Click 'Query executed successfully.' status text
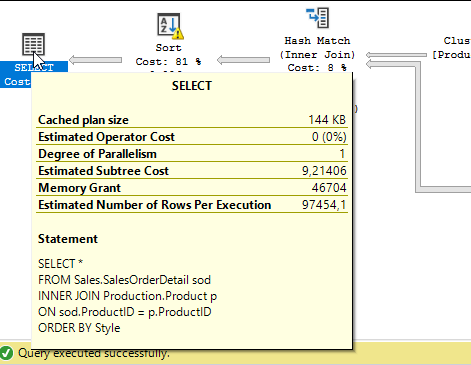471x365 pixels. point(94,353)
